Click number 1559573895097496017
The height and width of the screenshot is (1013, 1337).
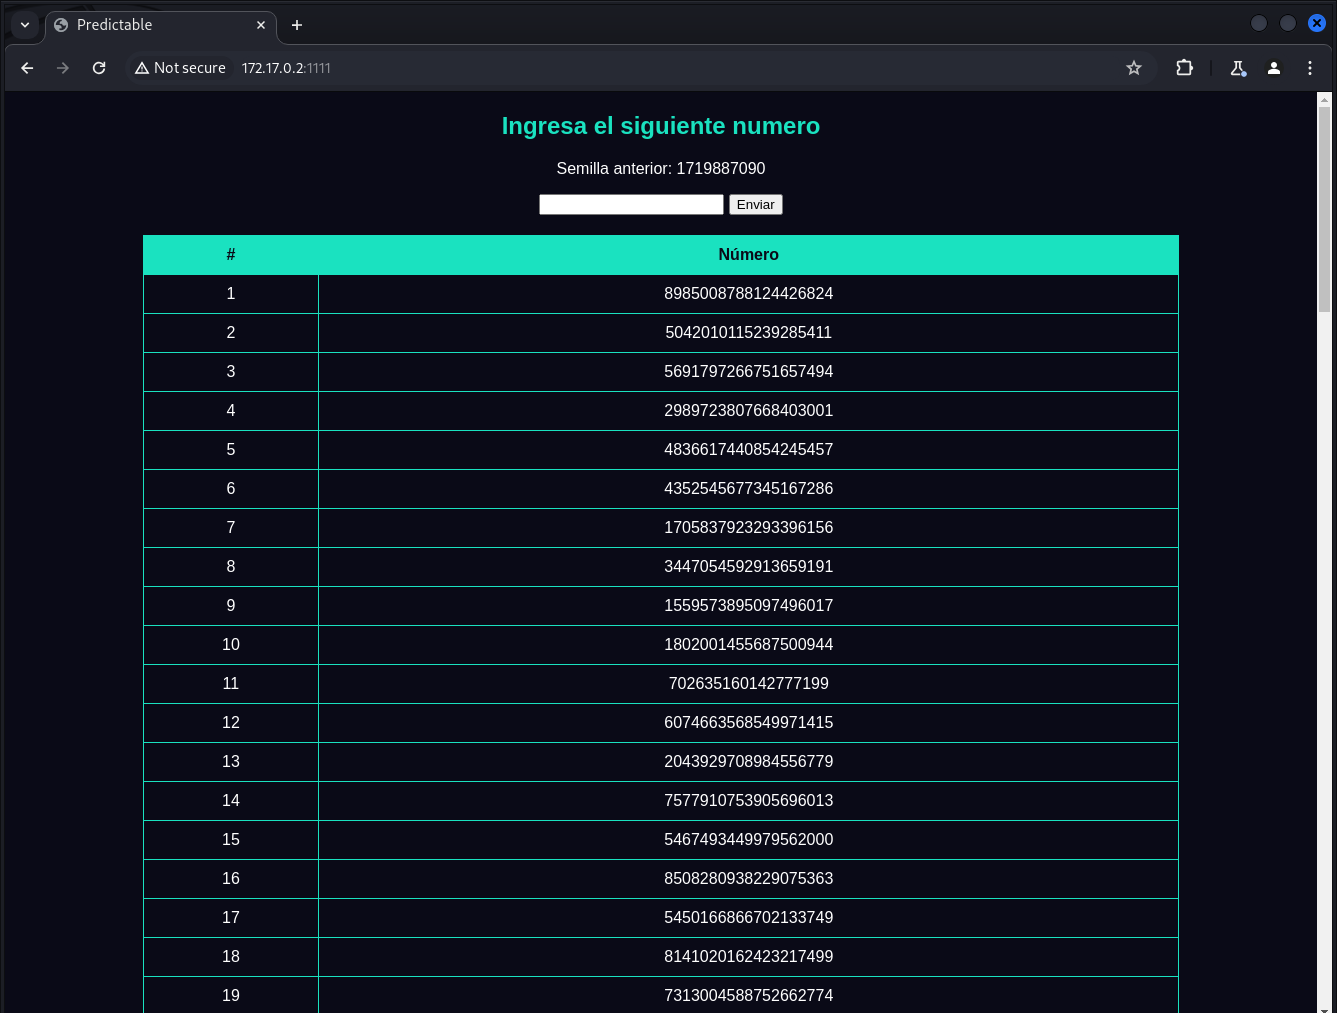[748, 605]
